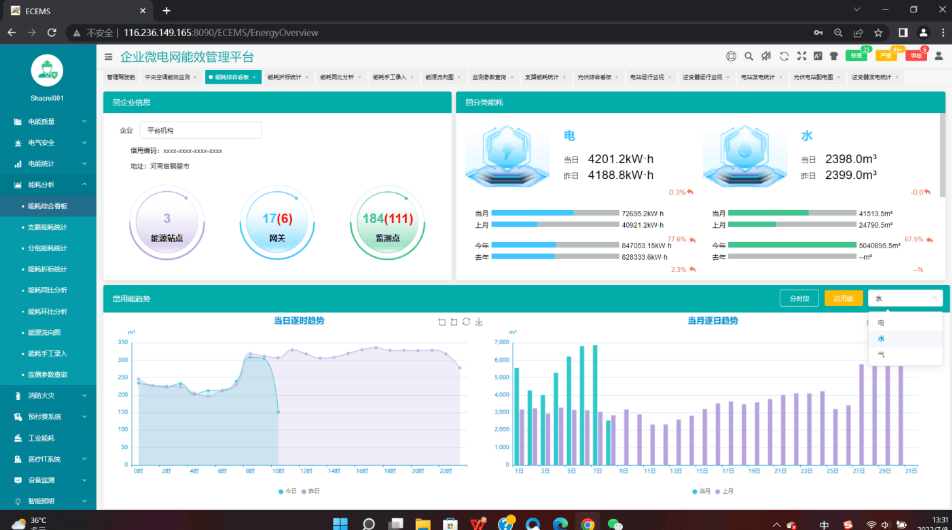Click the download icon on hourly trend chart
952x530 pixels.
point(479,322)
